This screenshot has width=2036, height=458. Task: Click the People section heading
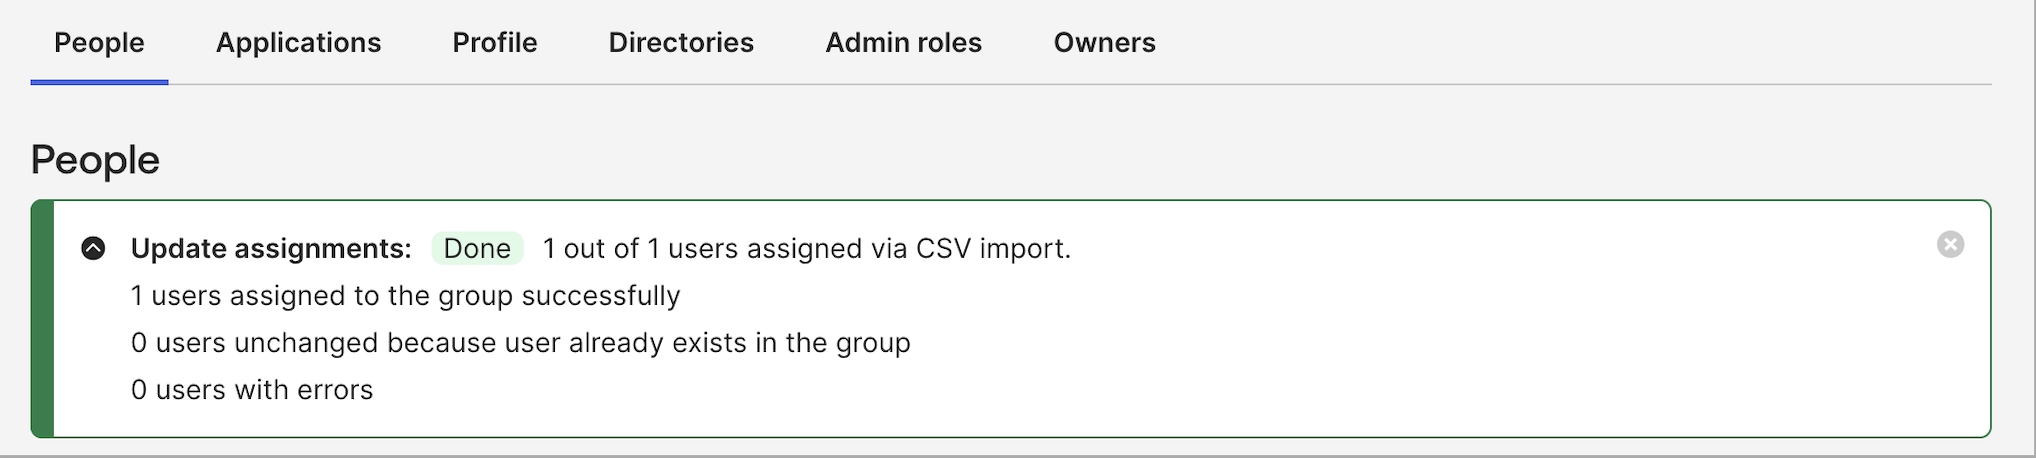[x=95, y=160]
